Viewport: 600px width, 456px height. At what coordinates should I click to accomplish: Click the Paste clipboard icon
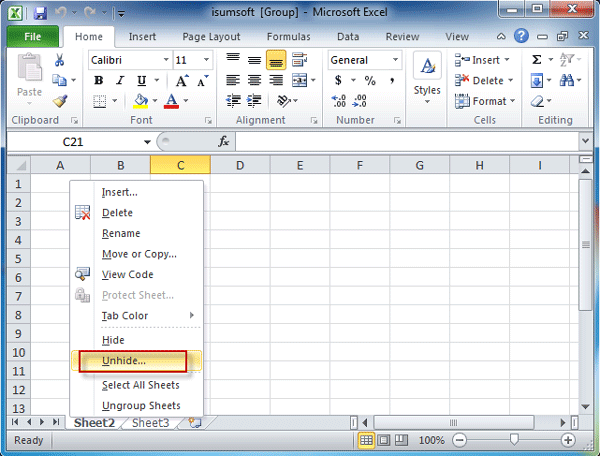[29, 67]
